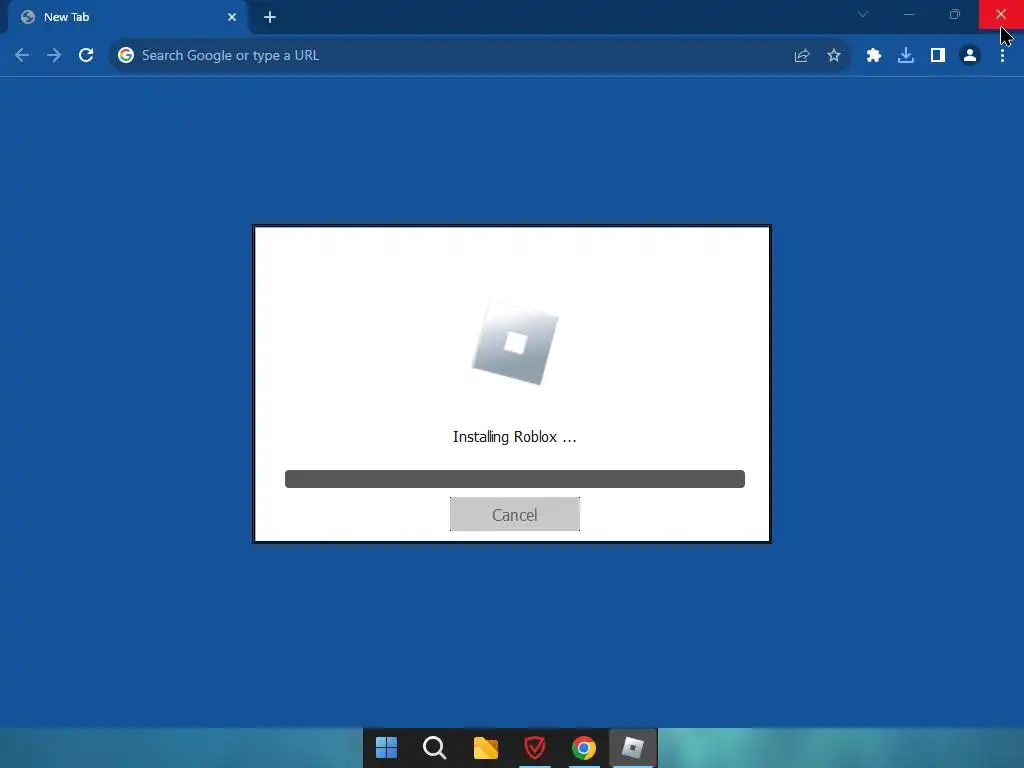Minimize the Chrome window

tap(908, 14)
